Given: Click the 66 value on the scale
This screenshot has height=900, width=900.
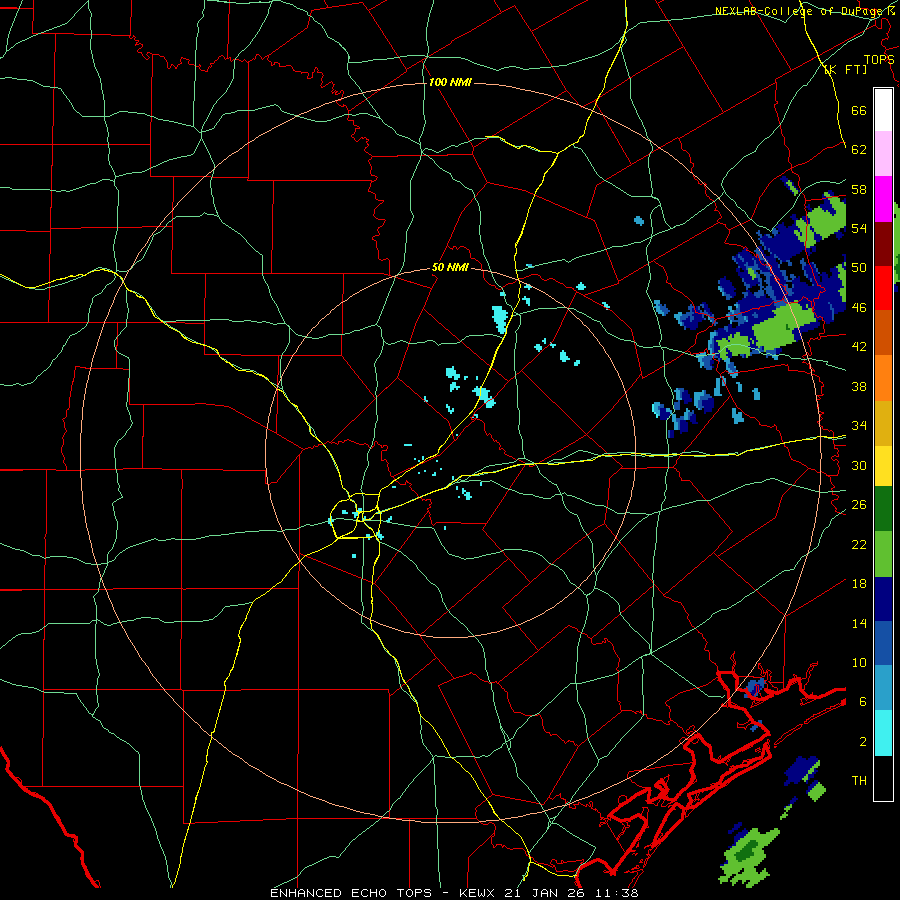Looking at the screenshot, I should point(859,110).
